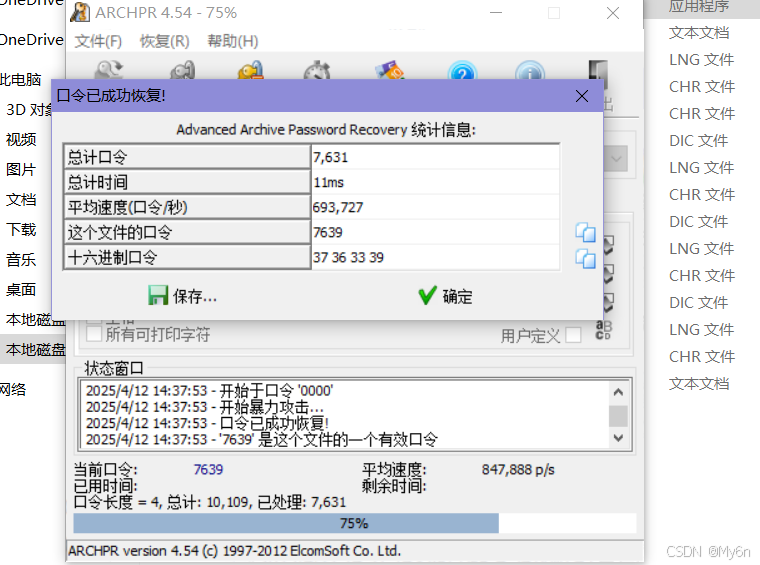This screenshot has height=565, width=760.
Task: Select total time value 11ms
Action: (328, 183)
